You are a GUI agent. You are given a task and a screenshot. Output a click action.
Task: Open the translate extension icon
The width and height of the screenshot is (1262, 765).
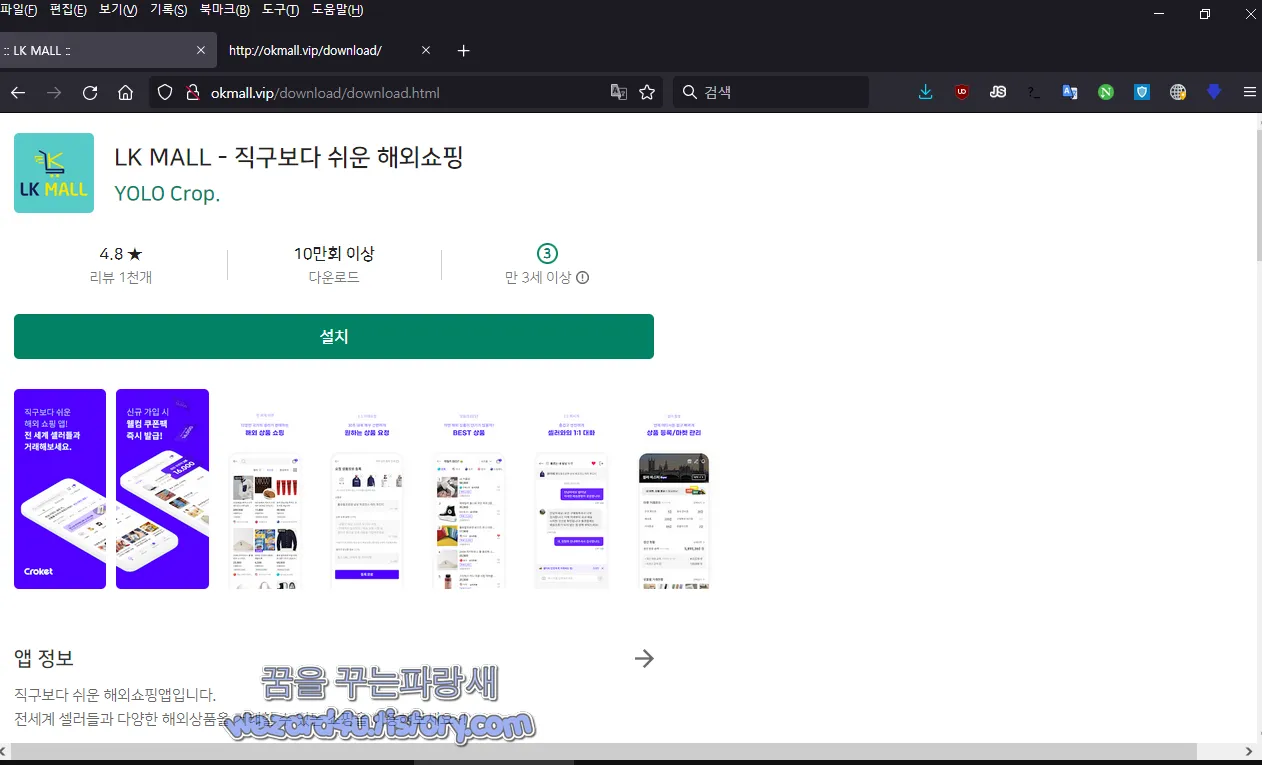(x=1069, y=92)
